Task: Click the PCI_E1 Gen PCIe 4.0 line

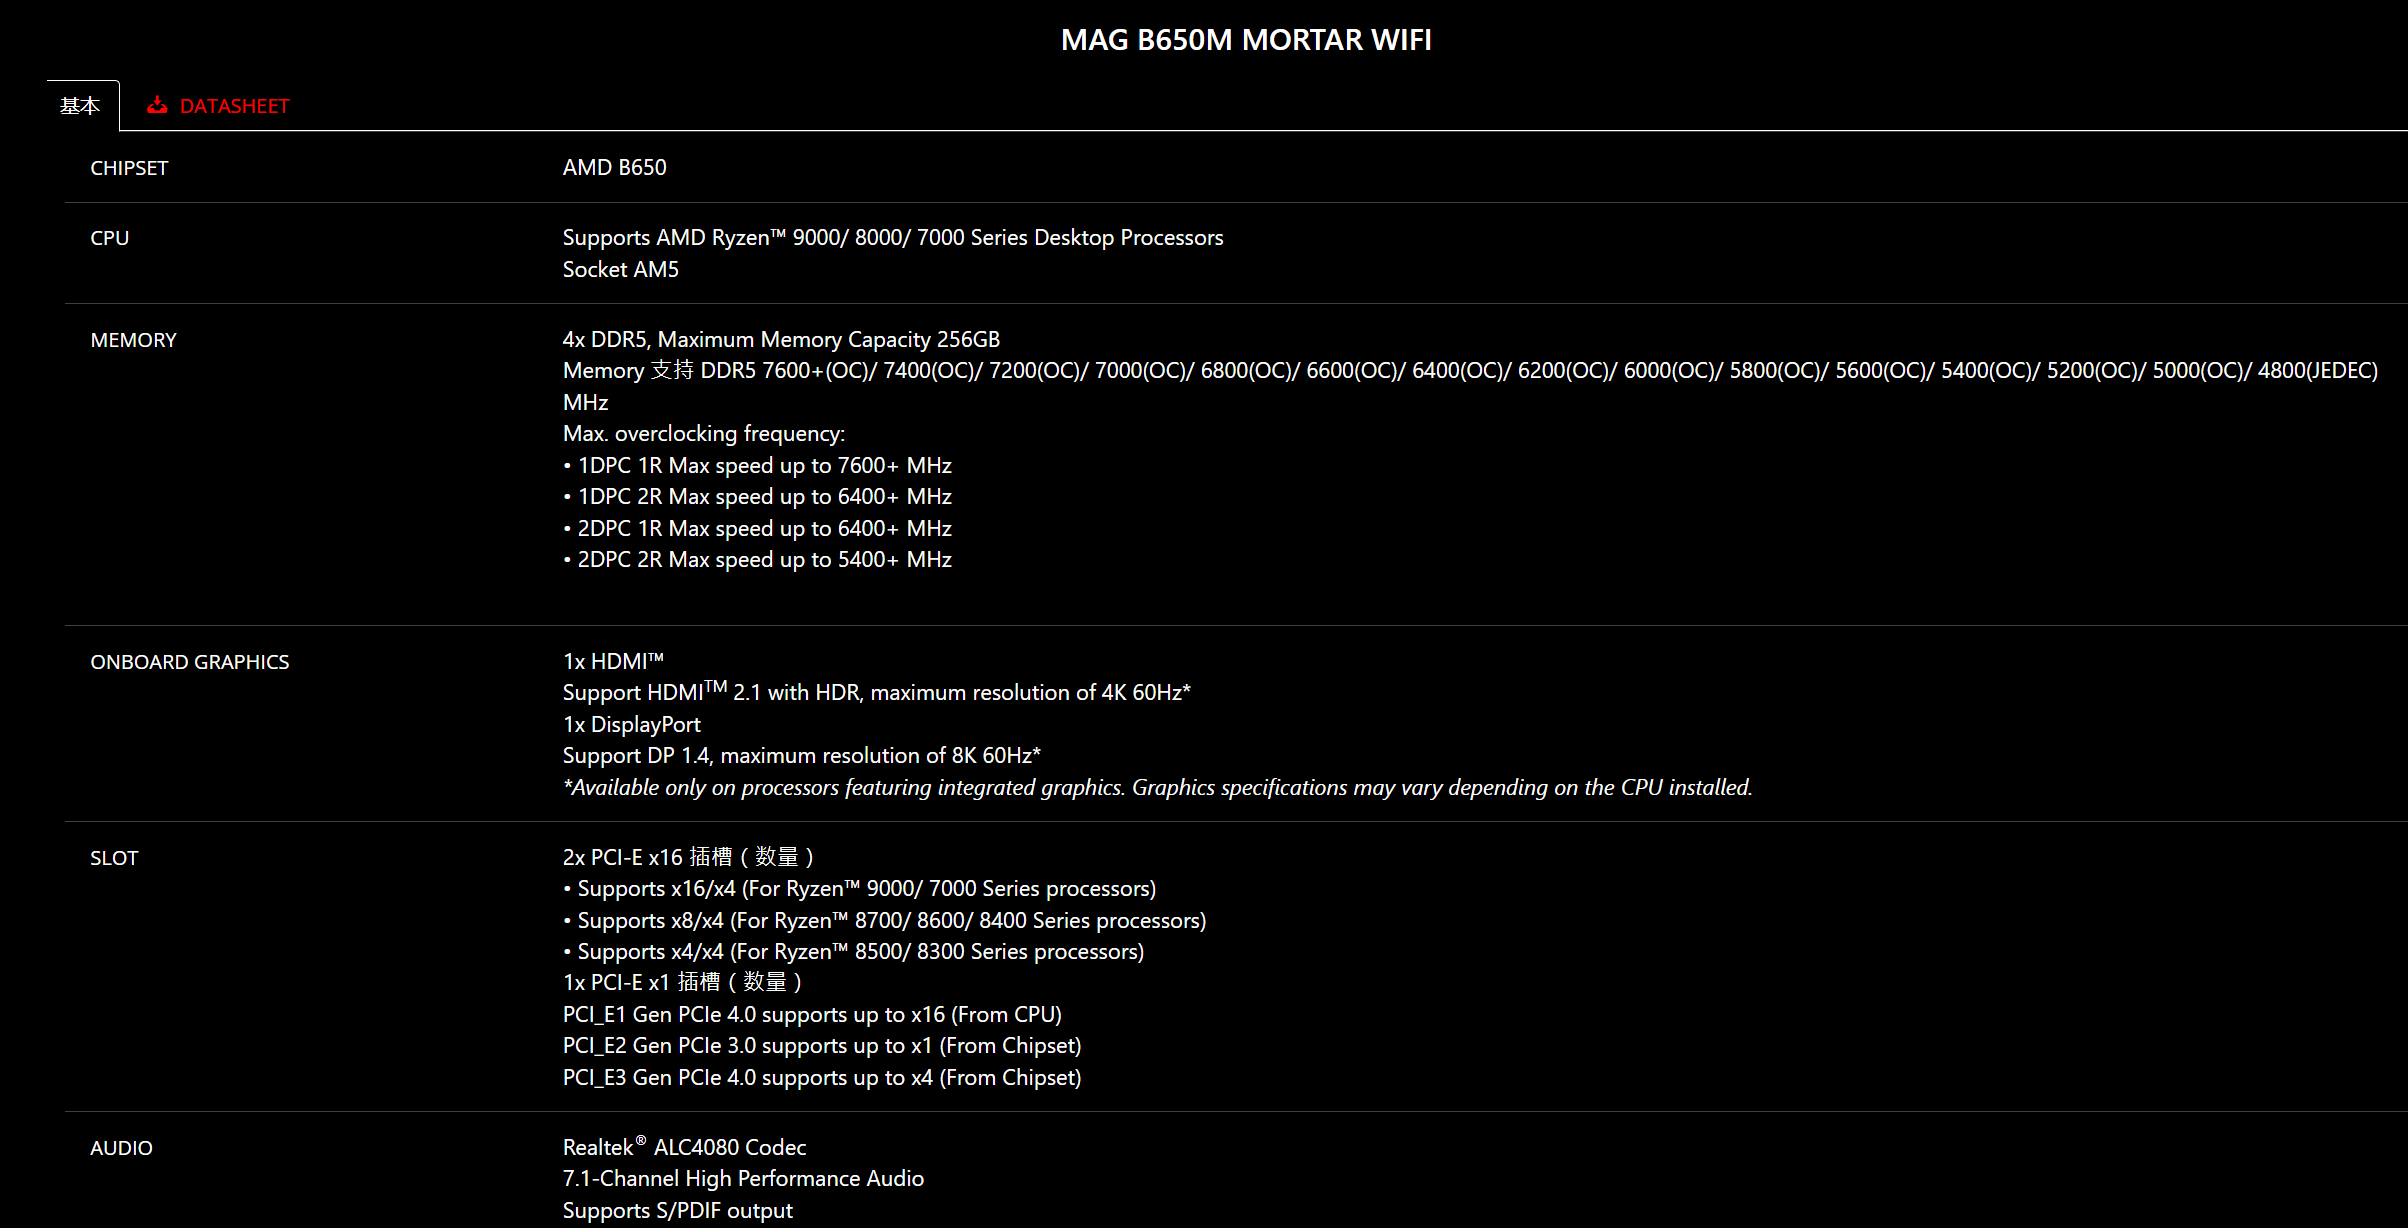Action: click(811, 1014)
